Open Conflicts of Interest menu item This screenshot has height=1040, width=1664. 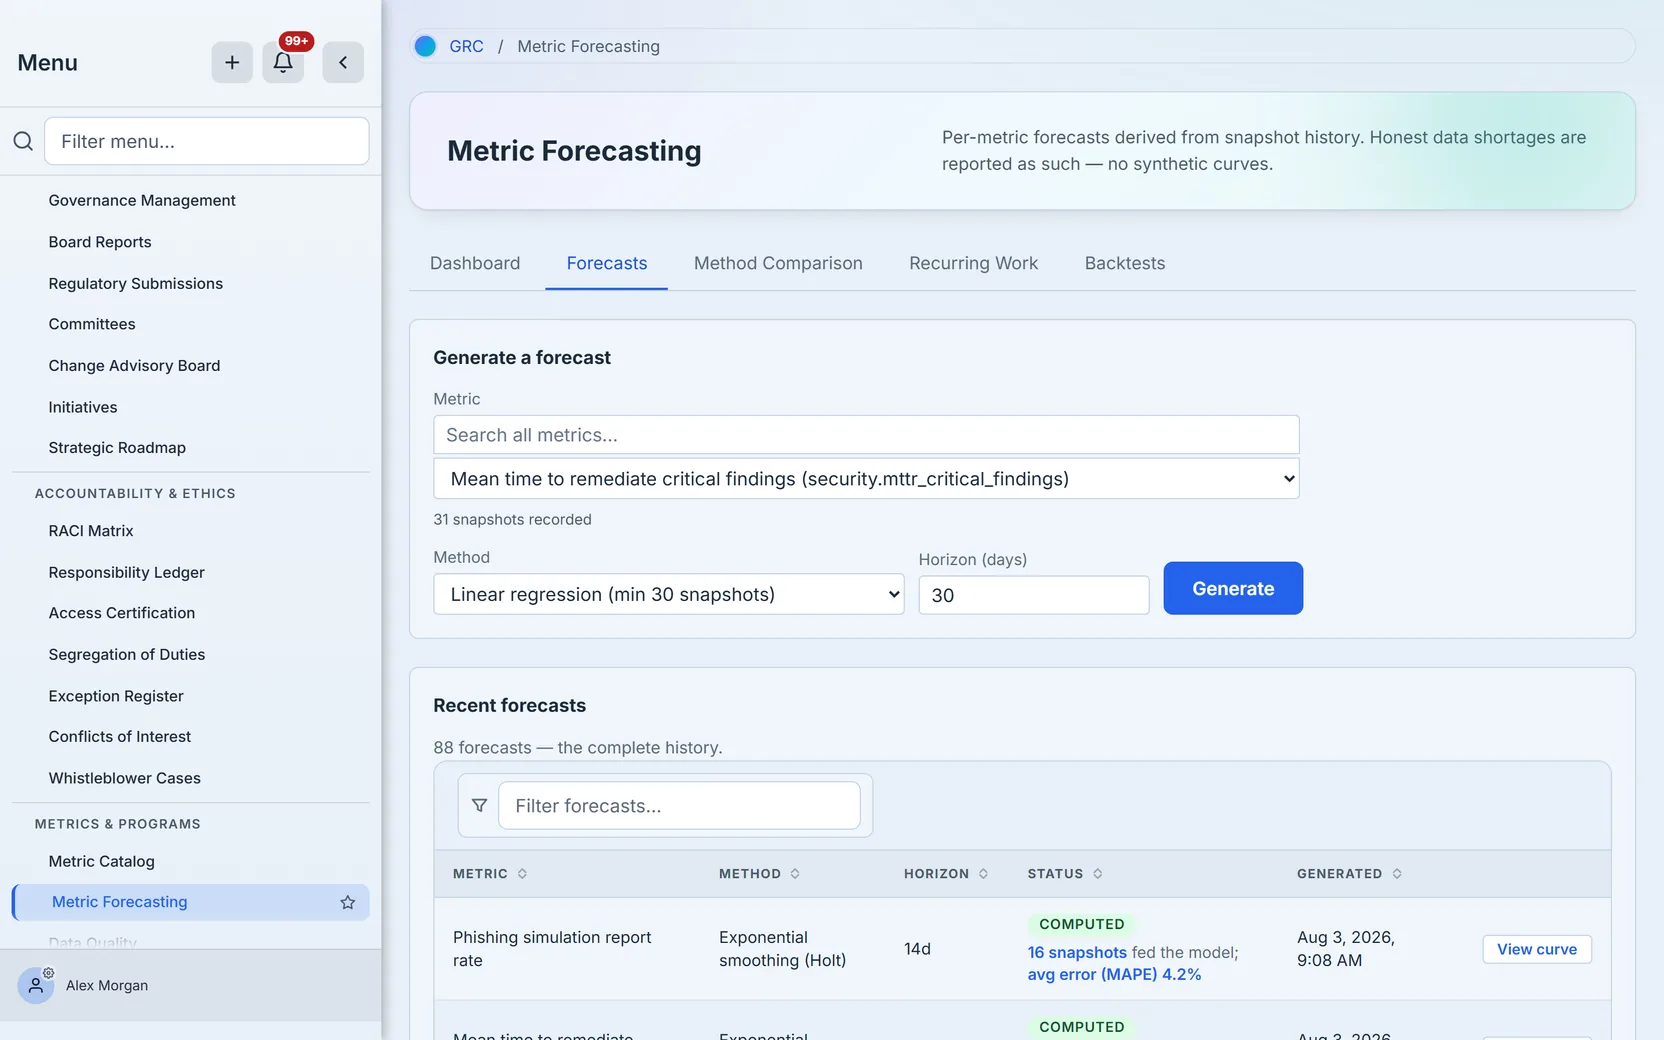[120, 737]
